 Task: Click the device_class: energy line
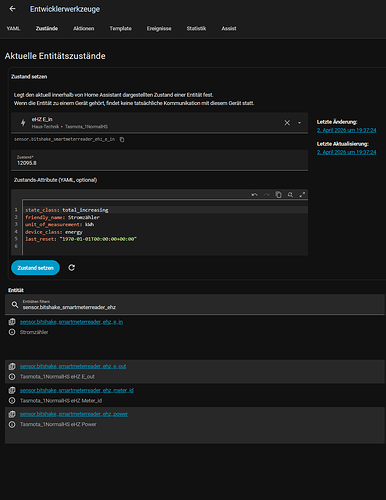(x=54, y=232)
